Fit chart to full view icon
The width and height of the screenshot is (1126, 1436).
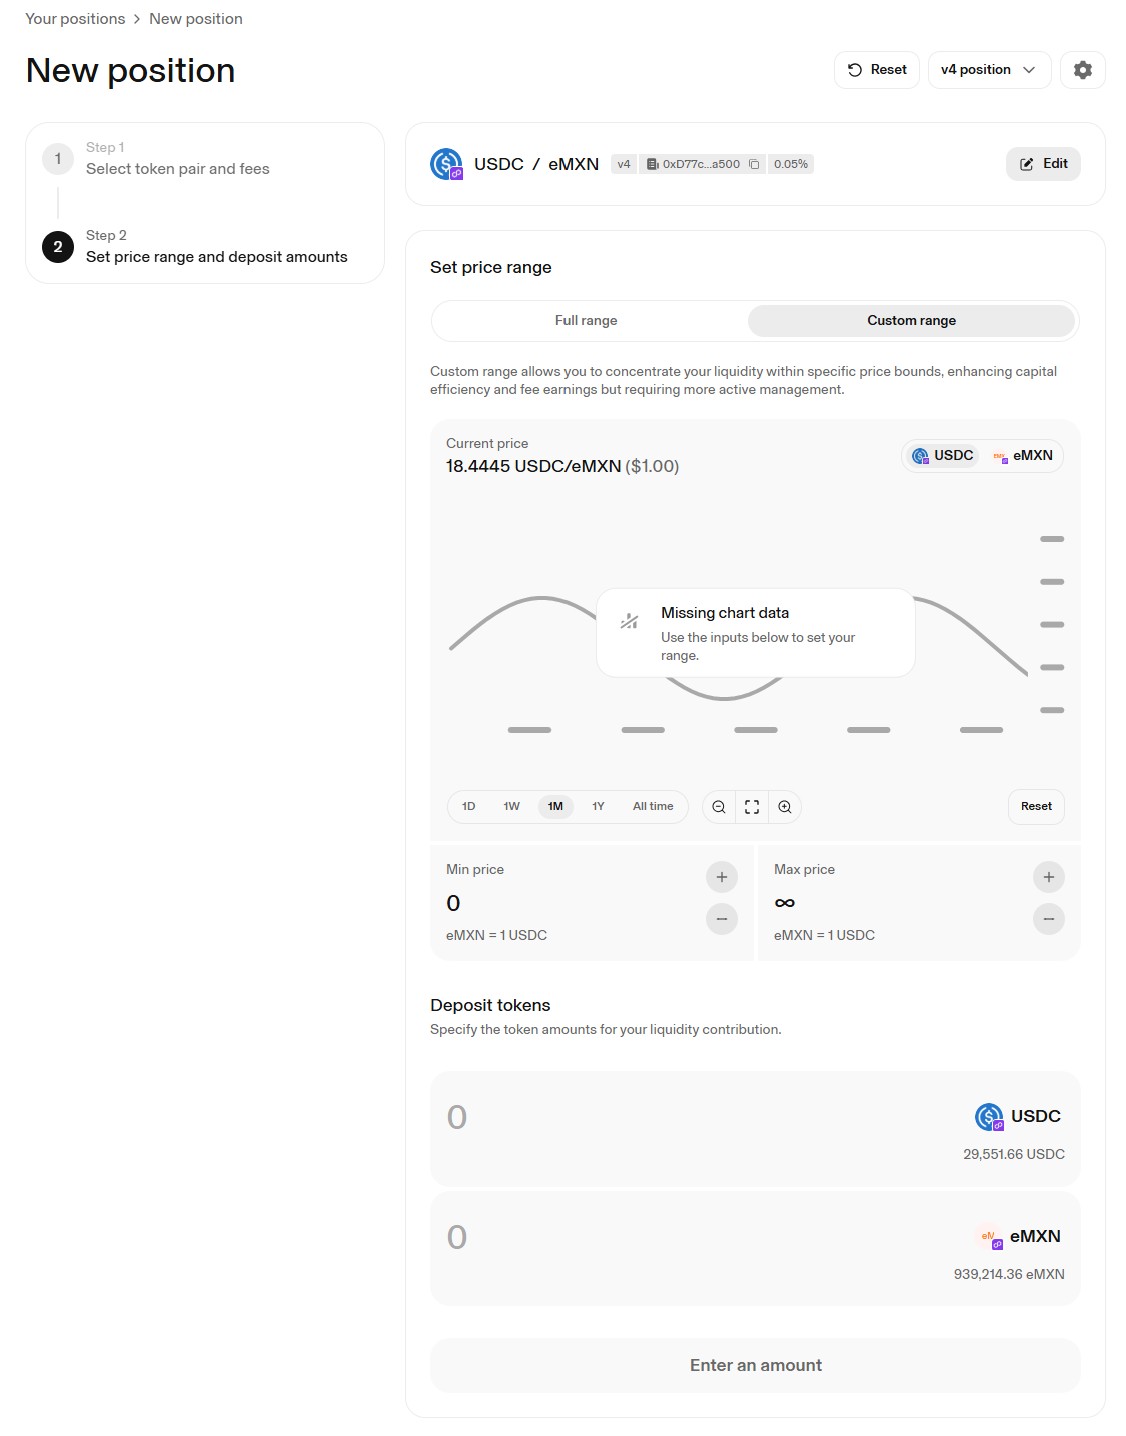752,807
